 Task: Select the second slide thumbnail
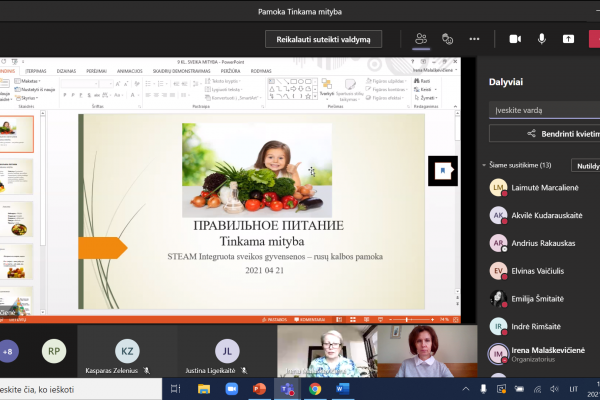(x=16, y=177)
